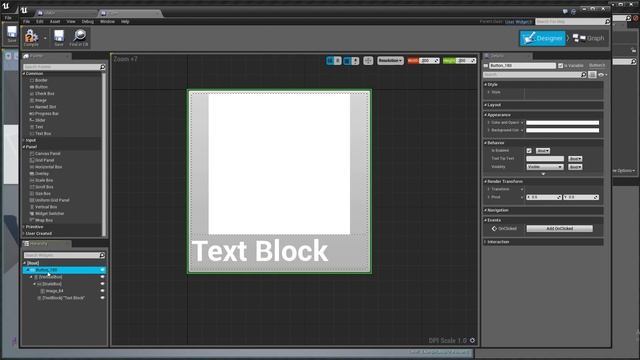Image resolution: width=640 pixels, height=360 pixels.
Task: Select Overlay widget in Palette
Action: [39, 173]
